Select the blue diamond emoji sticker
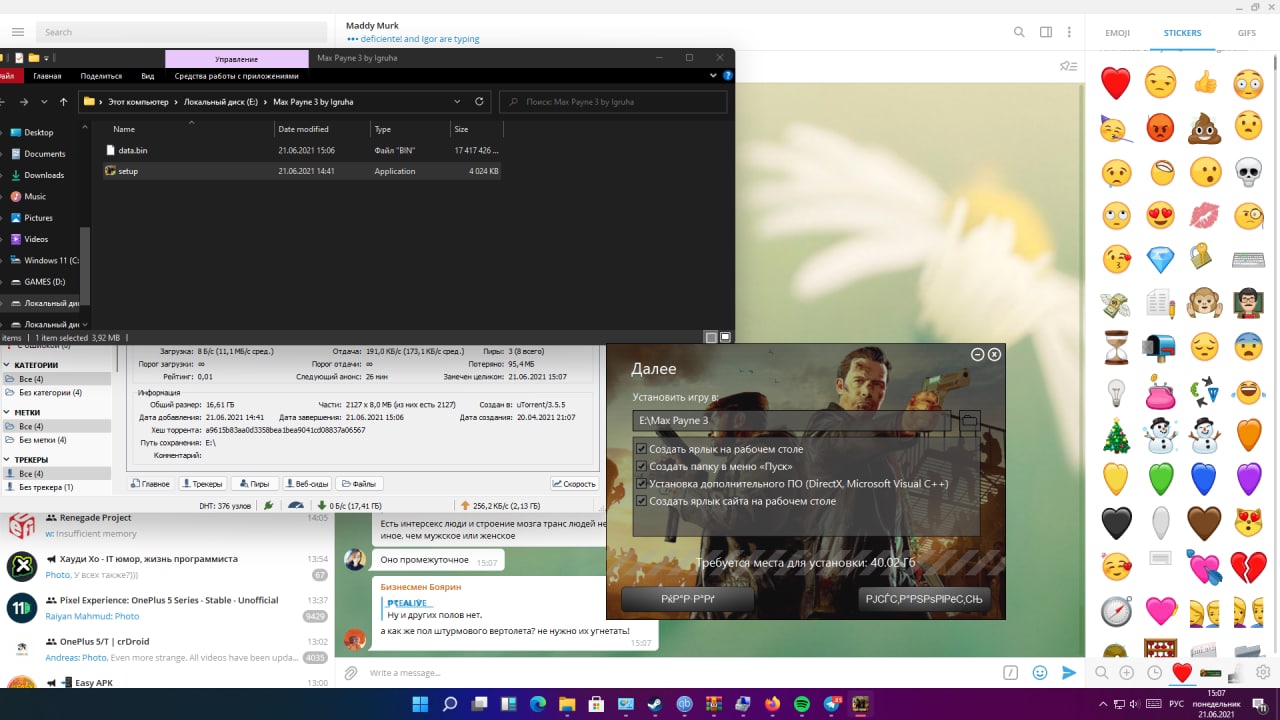This screenshot has height=720, width=1280. click(x=1160, y=259)
